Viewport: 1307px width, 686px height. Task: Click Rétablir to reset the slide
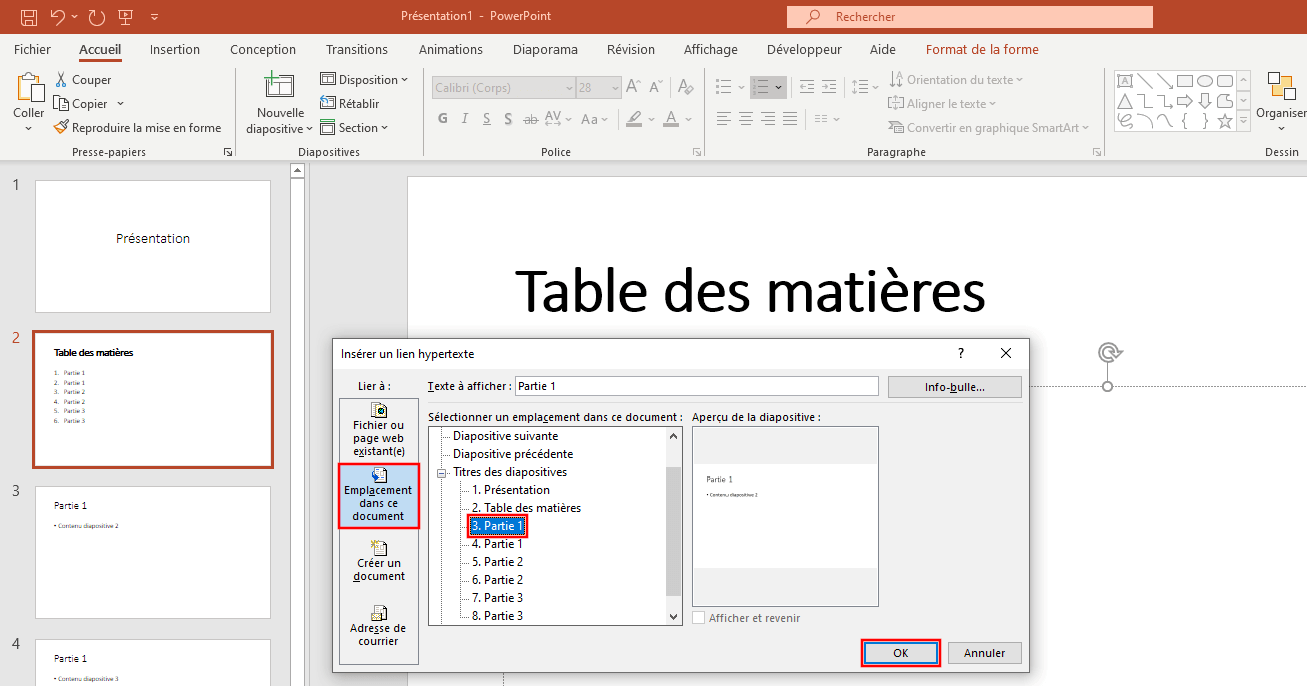click(350, 103)
